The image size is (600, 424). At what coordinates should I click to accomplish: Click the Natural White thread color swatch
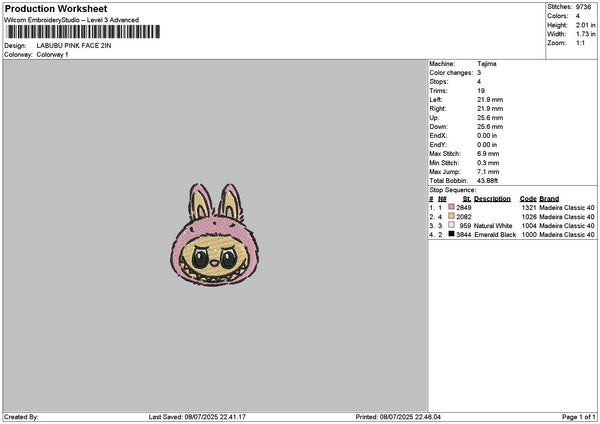pos(452,225)
